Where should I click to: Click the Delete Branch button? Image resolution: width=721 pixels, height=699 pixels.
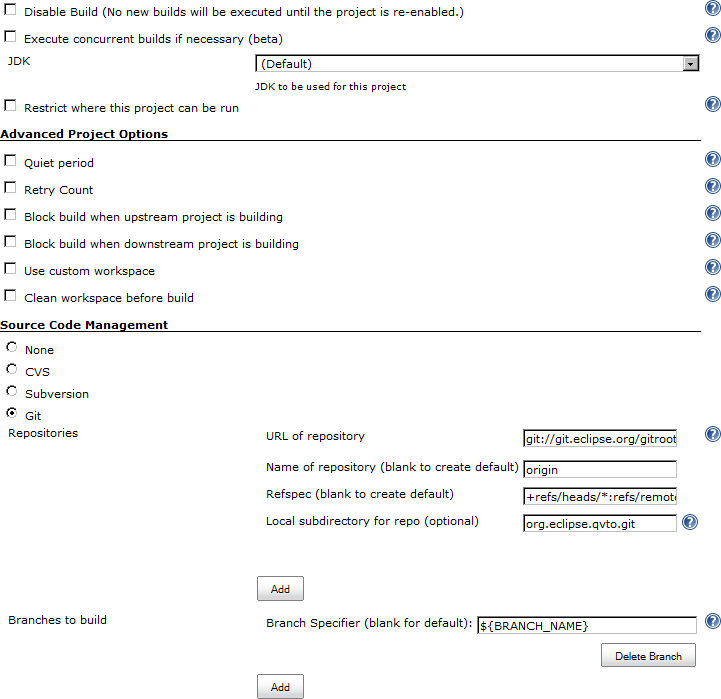tap(648, 655)
